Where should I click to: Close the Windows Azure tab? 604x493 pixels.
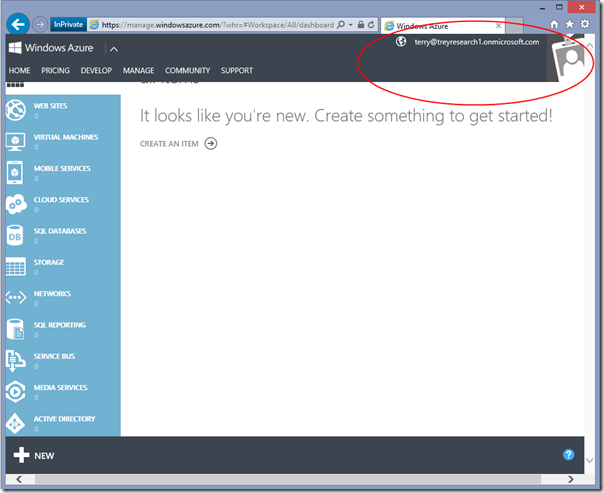point(498,26)
